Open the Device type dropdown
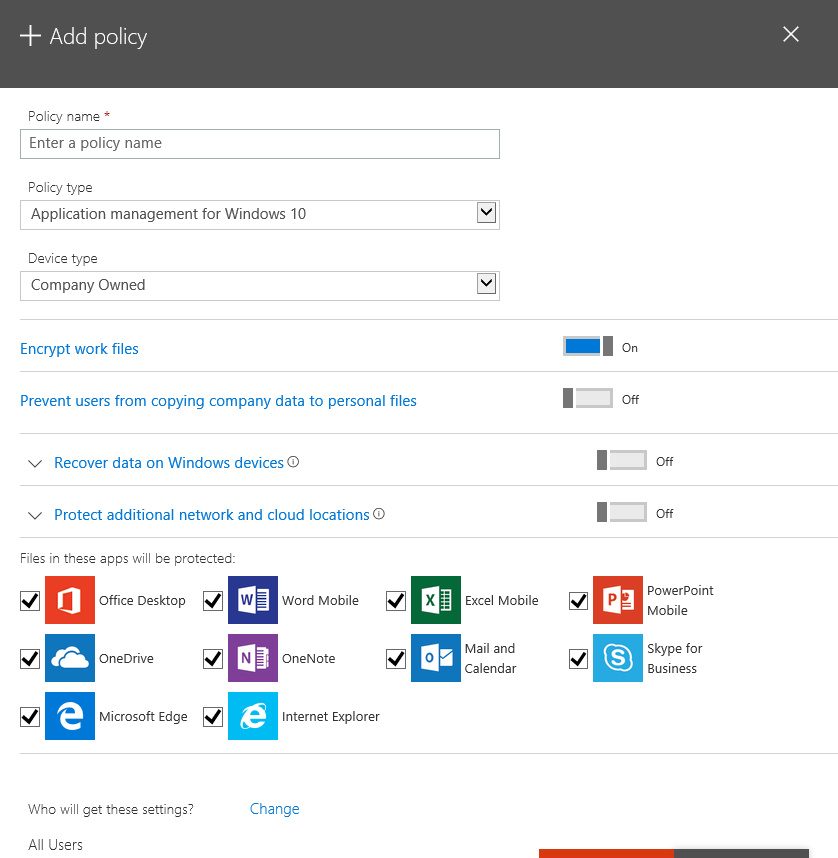This screenshot has width=838, height=858. click(x=260, y=286)
